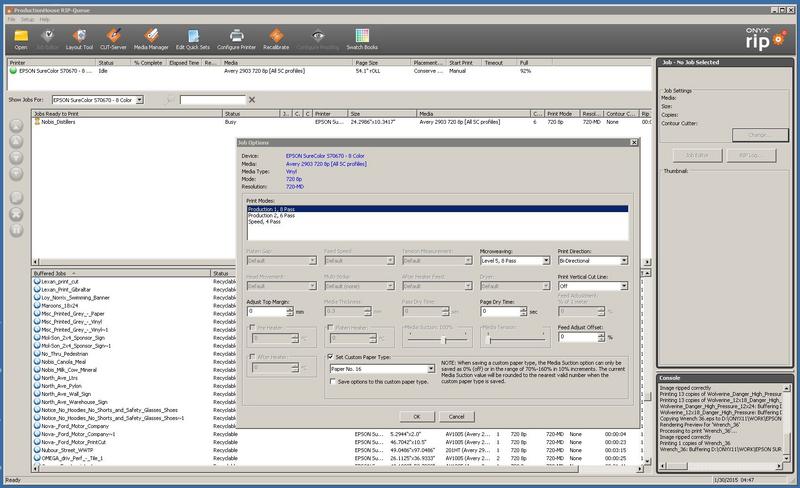The width and height of the screenshot is (800, 488).
Task: Click the grayed eye toolbar icon
Action: (x=318, y=35)
